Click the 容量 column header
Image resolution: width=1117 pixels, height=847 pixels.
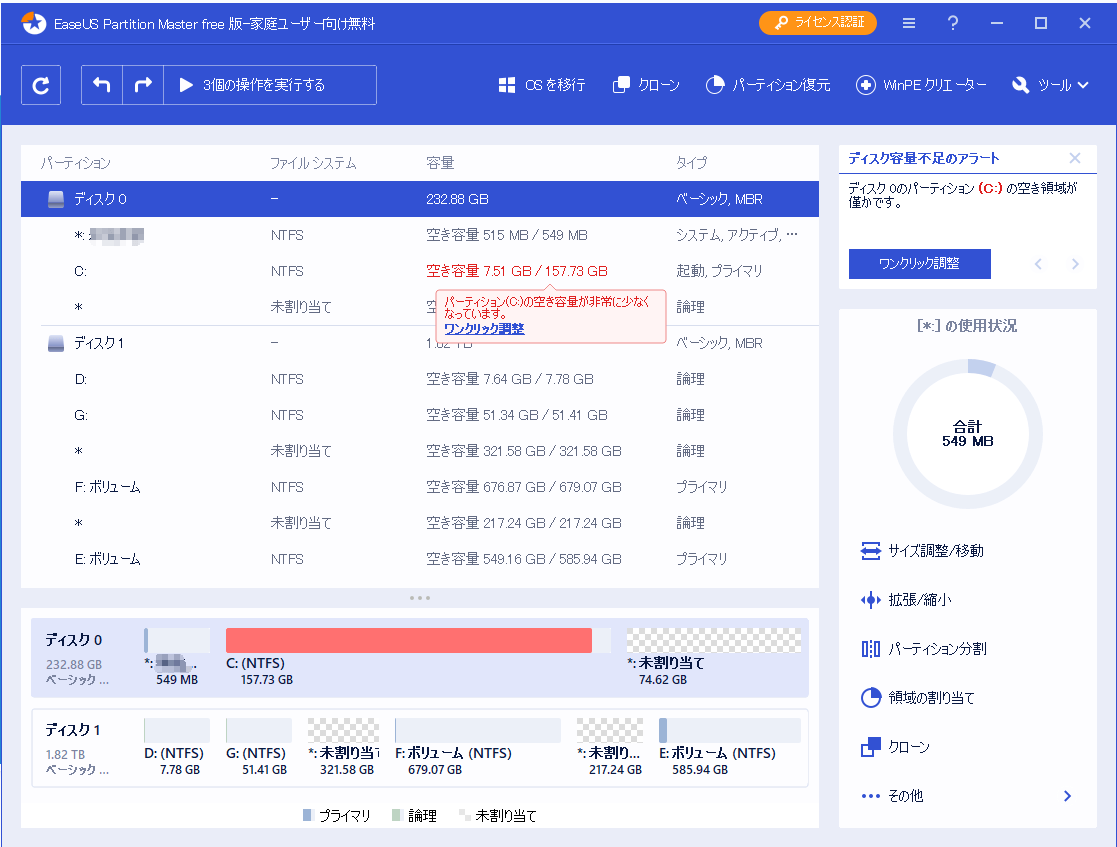[x=440, y=163]
